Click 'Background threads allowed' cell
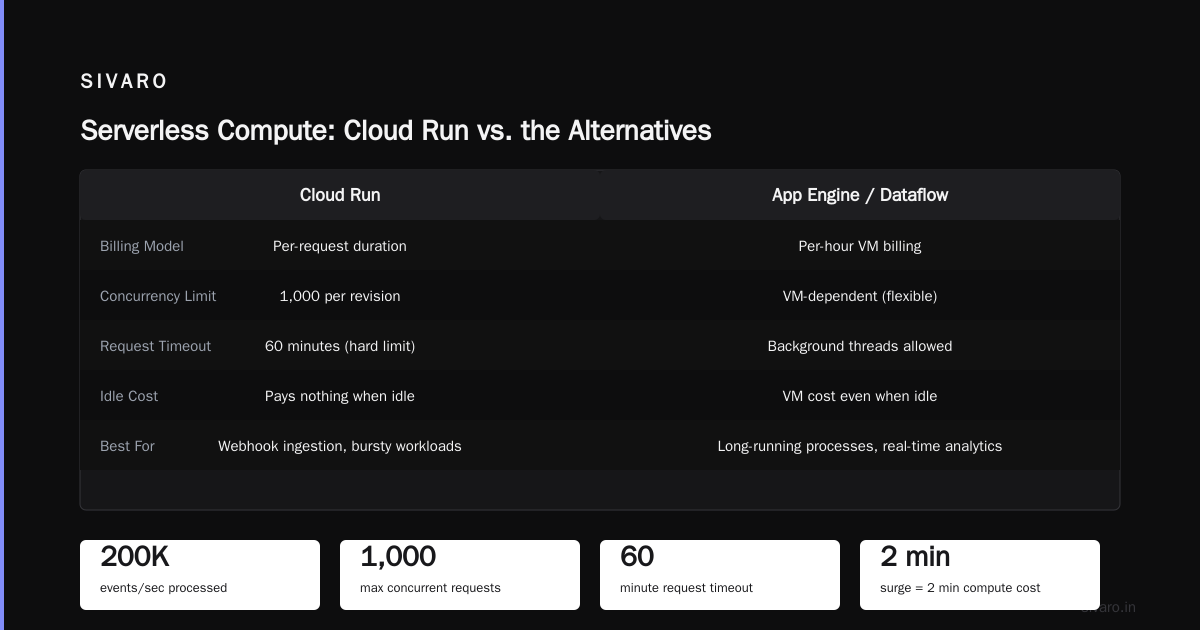This screenshot has height=630, width=1200. coord(860,346)
